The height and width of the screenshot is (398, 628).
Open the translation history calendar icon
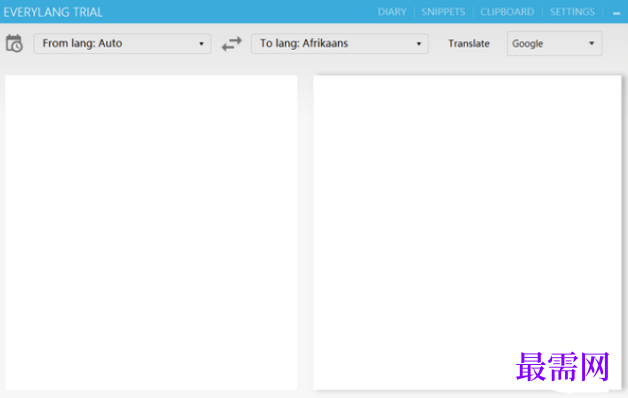[x=14, y=43]
